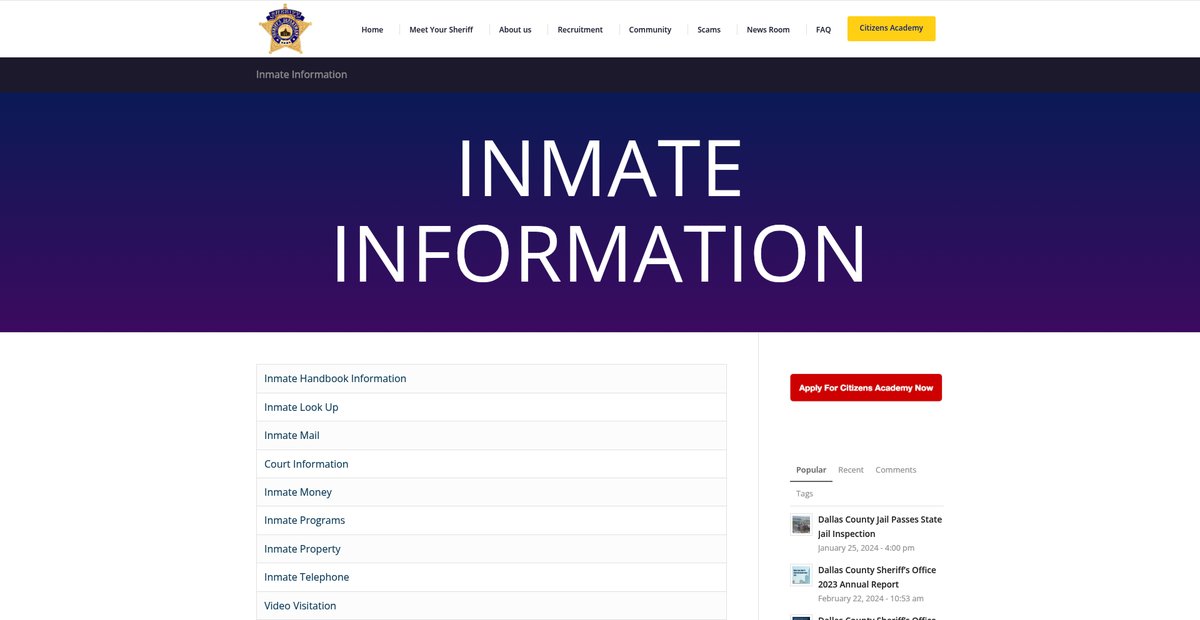This screenshot has width=1200, height=620.
Task: Switch to the Comments tab
Action: click(895, 470)
